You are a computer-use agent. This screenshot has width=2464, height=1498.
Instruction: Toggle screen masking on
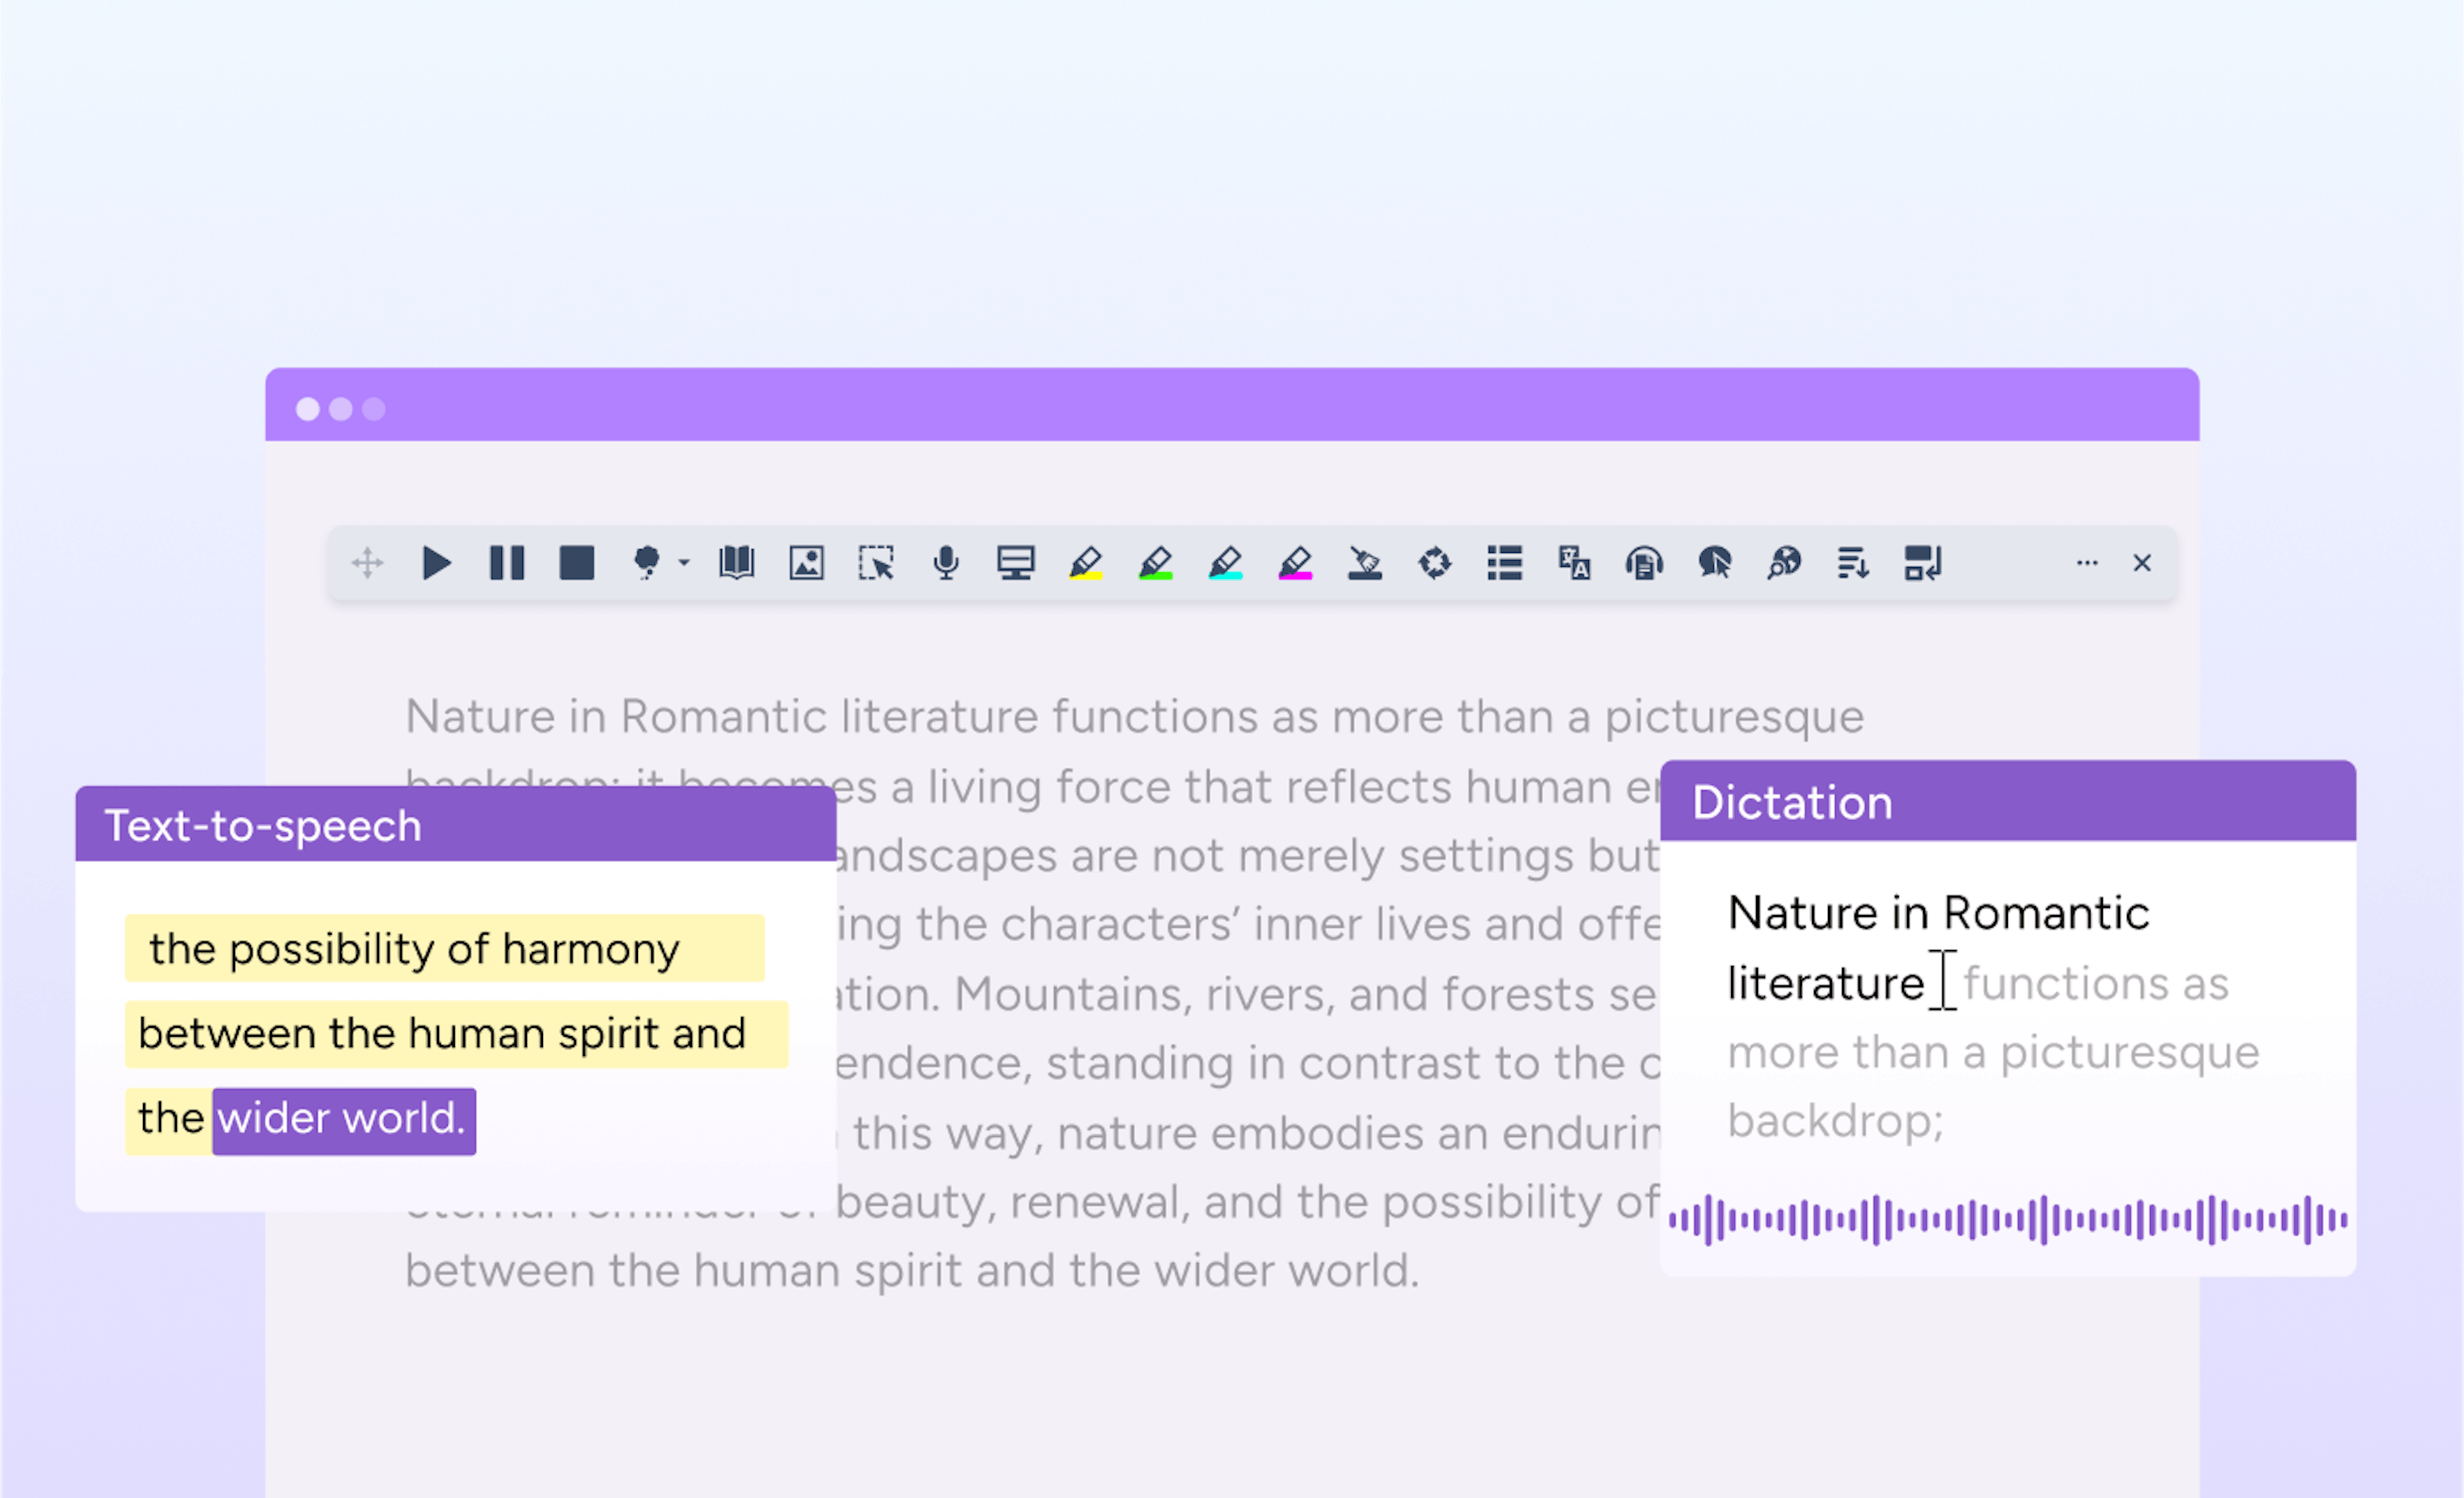[x=1017, y=563]
